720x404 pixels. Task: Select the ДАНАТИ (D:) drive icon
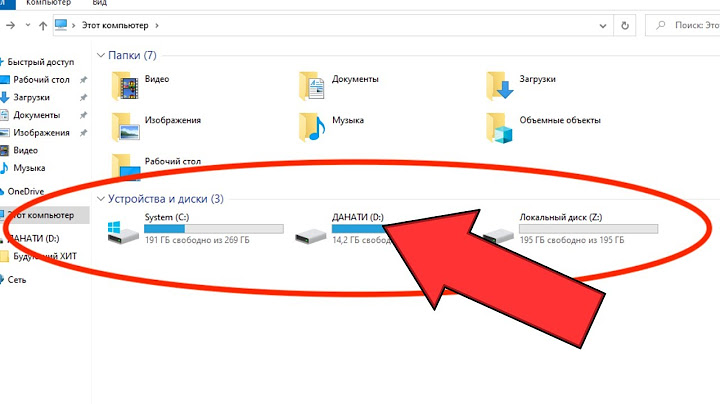(x=310, y=236)
